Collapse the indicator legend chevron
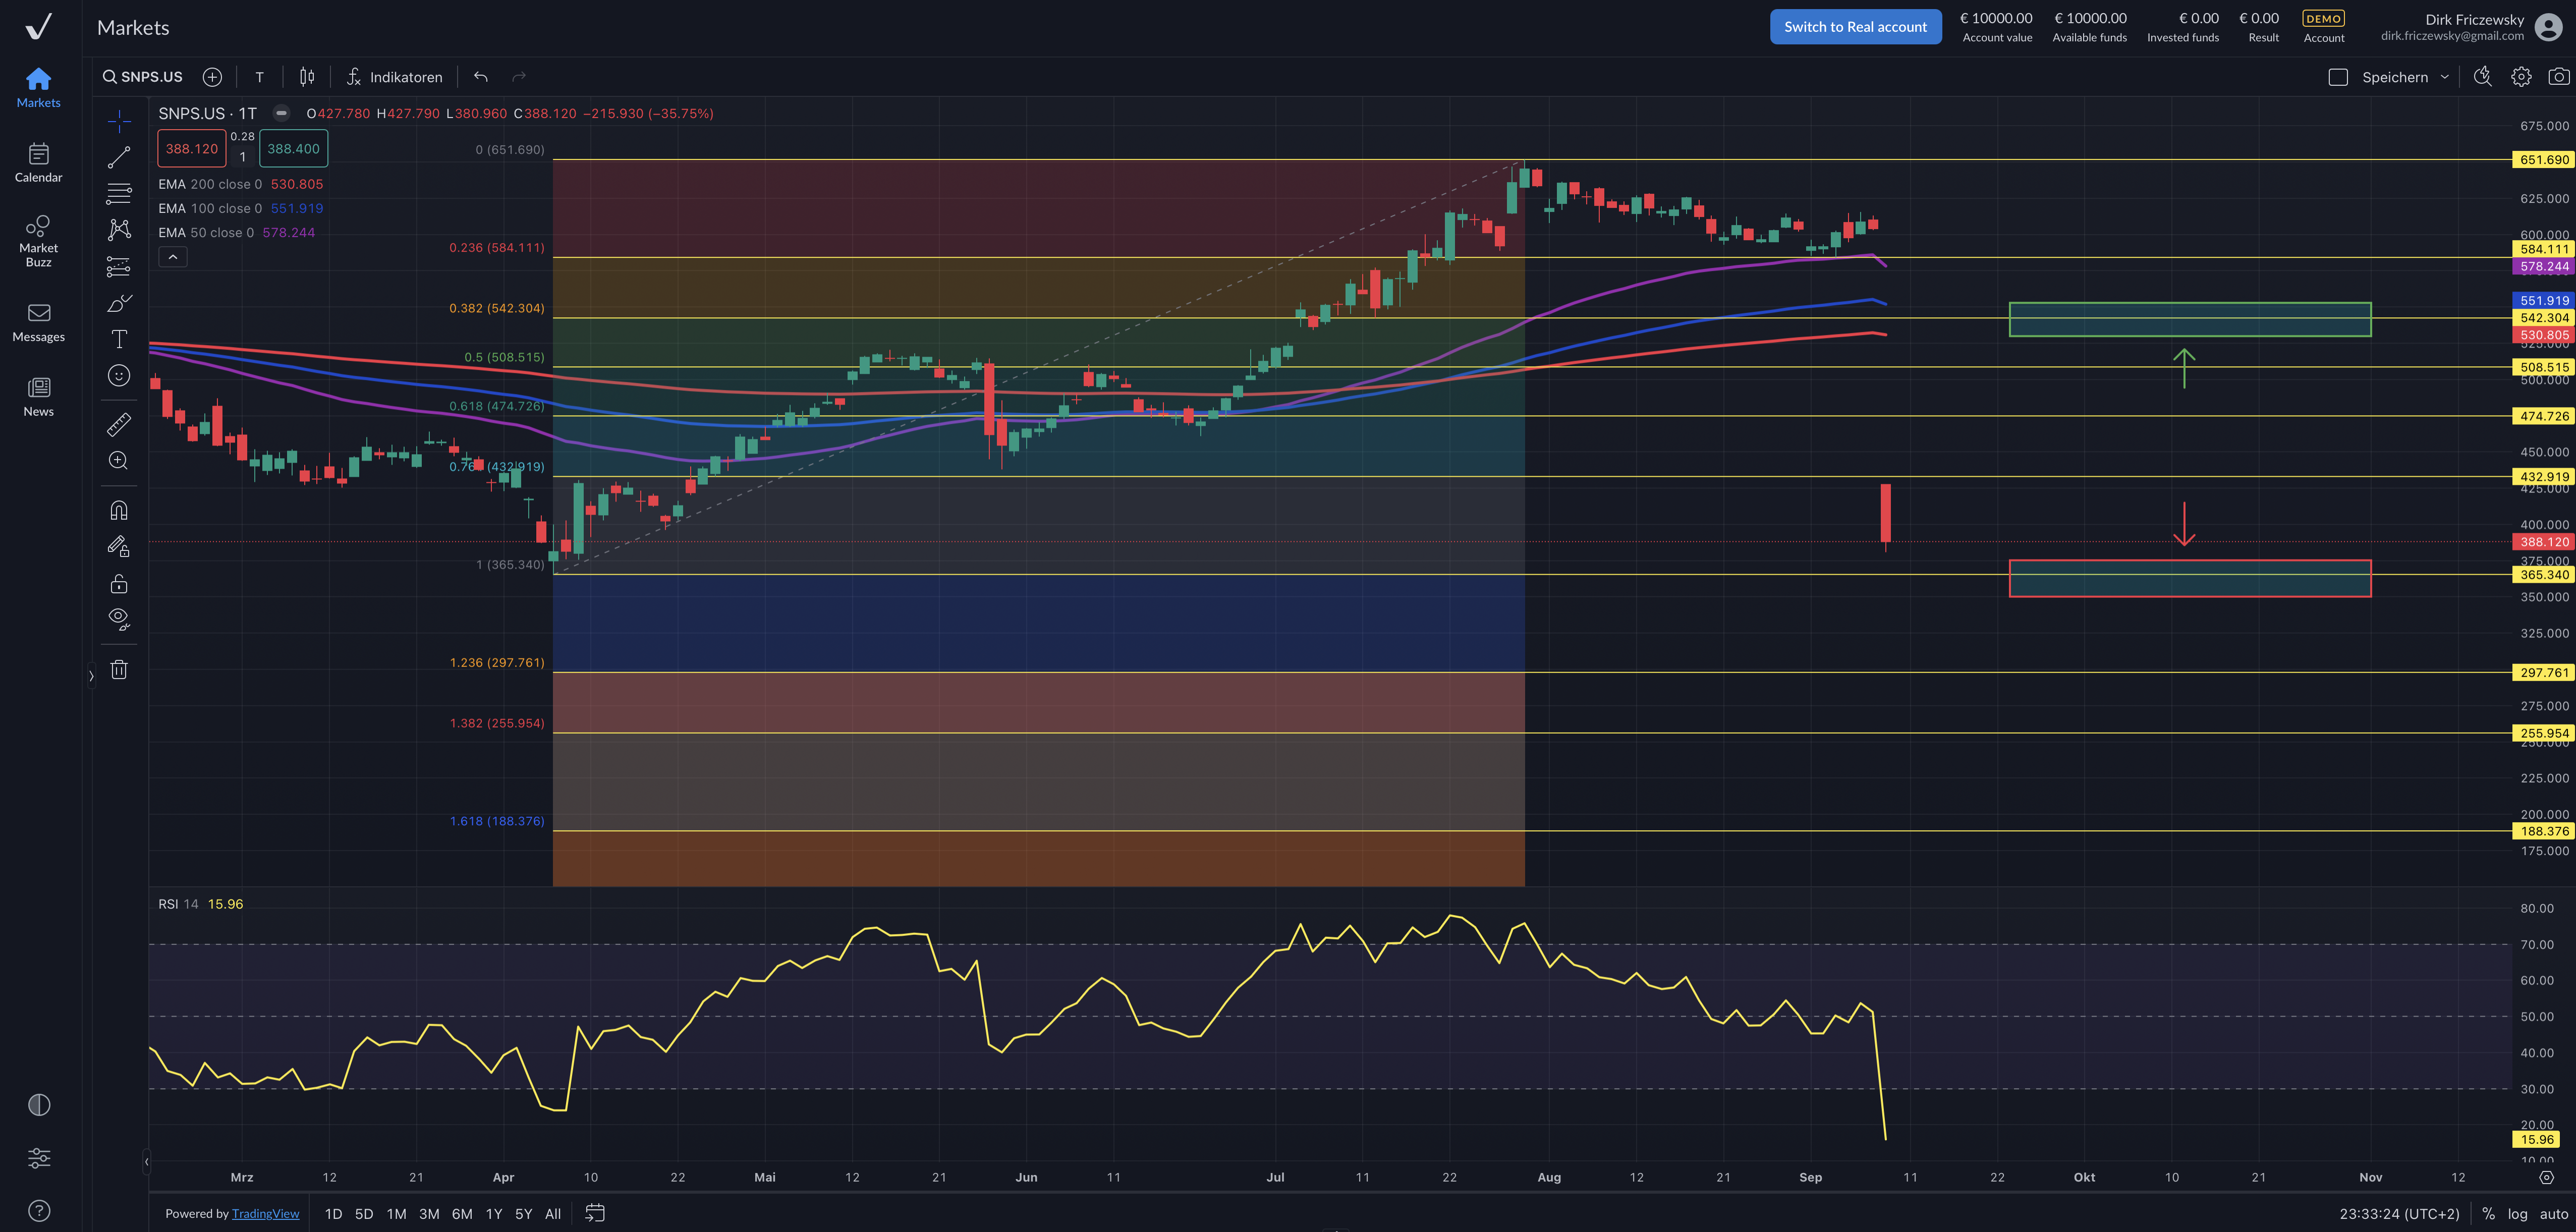The image size is (2576, 1232). click(173, 257)
